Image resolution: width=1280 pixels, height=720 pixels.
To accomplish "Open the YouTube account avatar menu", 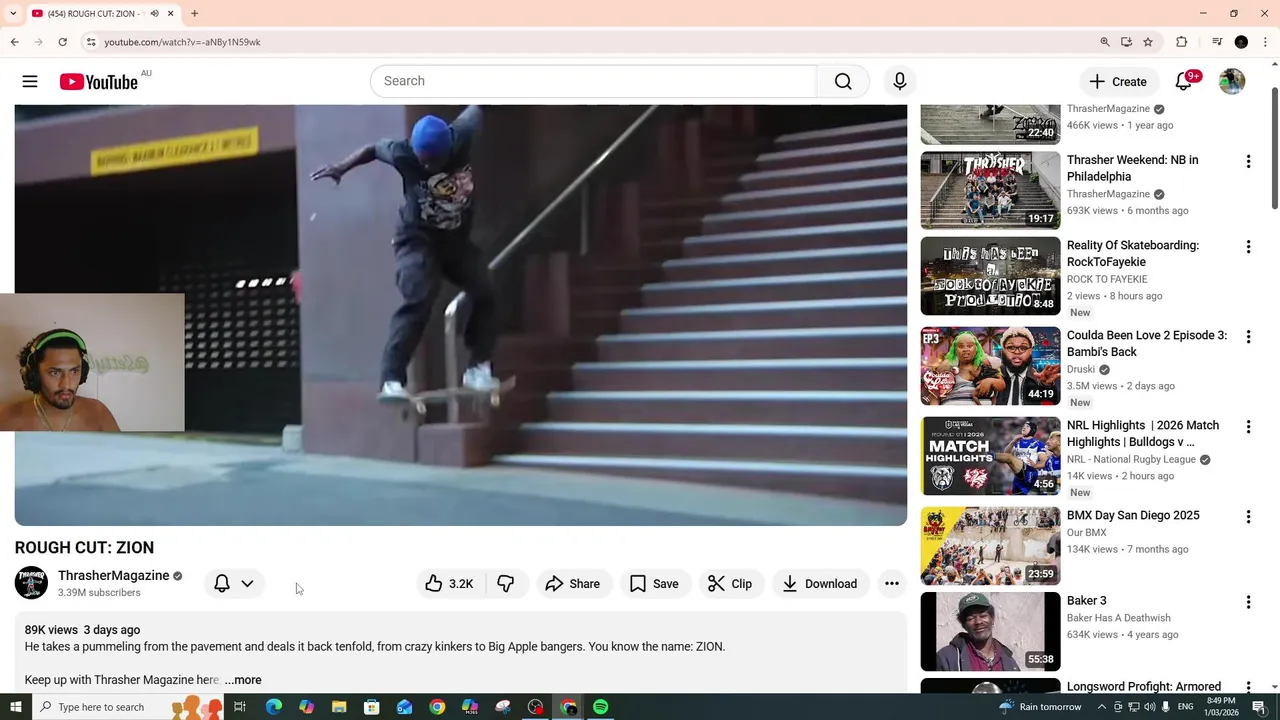I will tap(1232, 82).
